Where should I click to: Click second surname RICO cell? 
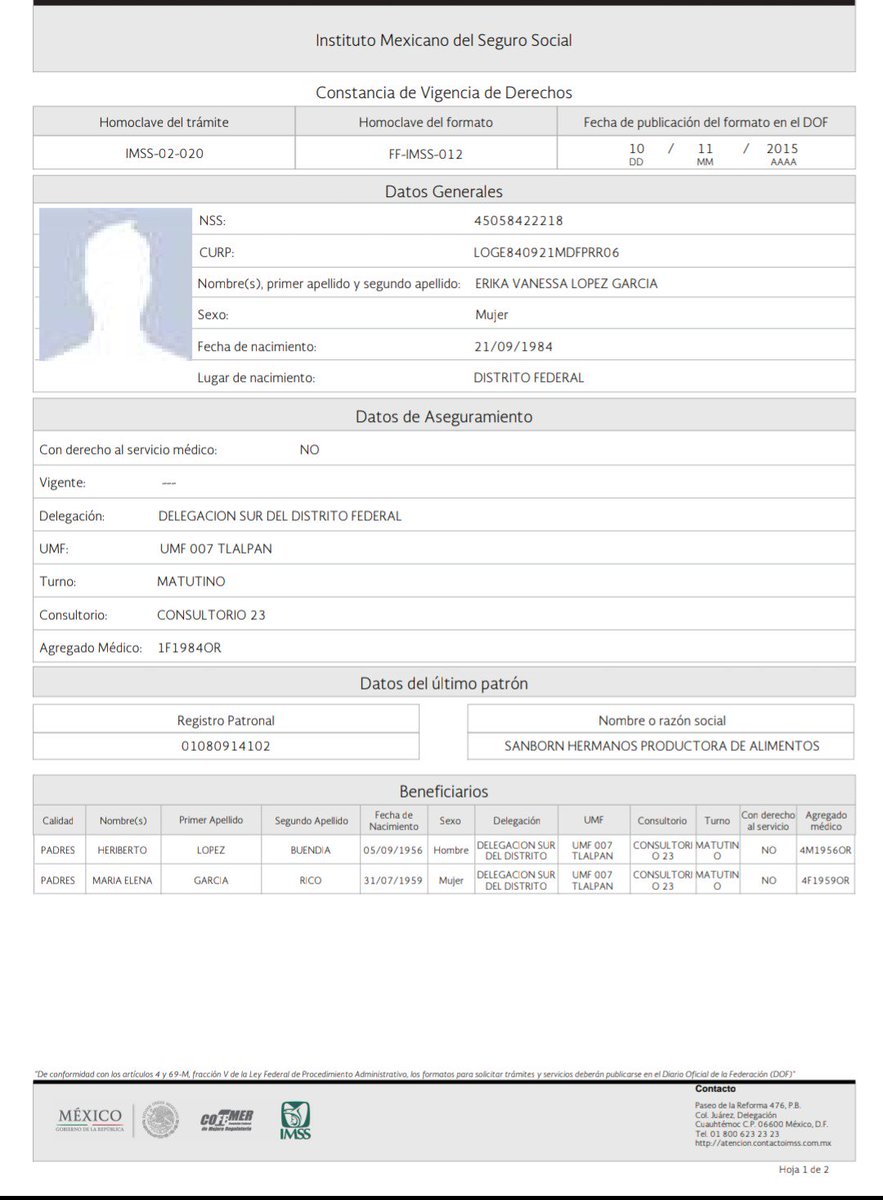(x=311, y=880)
